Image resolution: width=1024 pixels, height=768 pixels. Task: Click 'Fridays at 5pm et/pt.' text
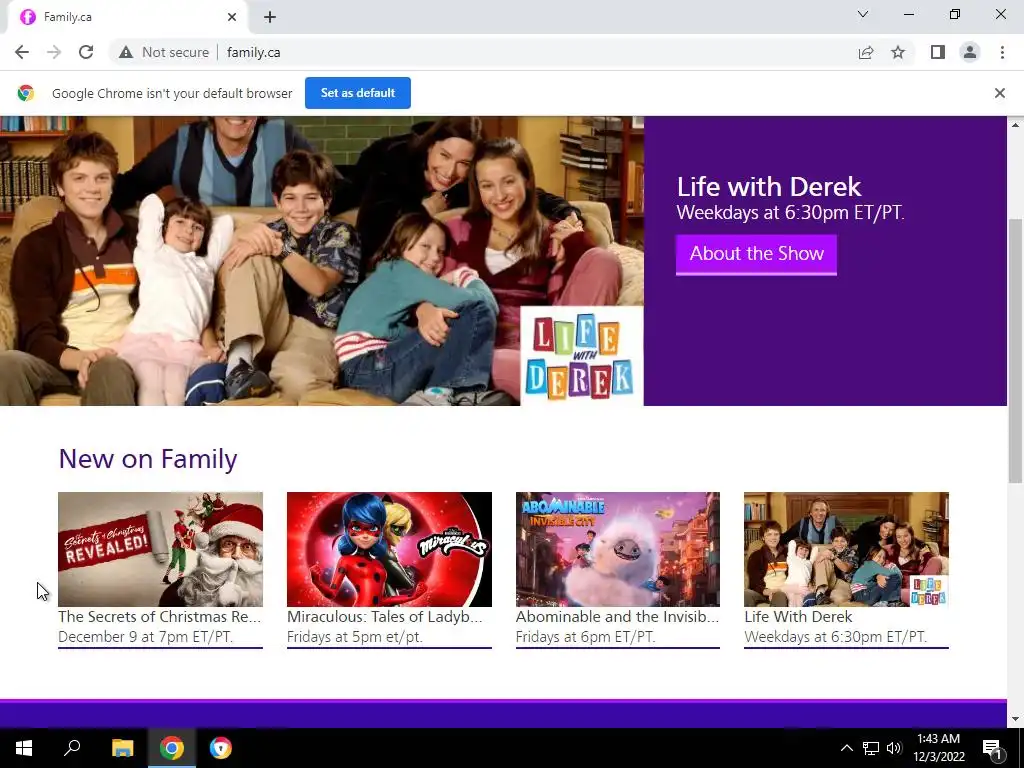355,637
